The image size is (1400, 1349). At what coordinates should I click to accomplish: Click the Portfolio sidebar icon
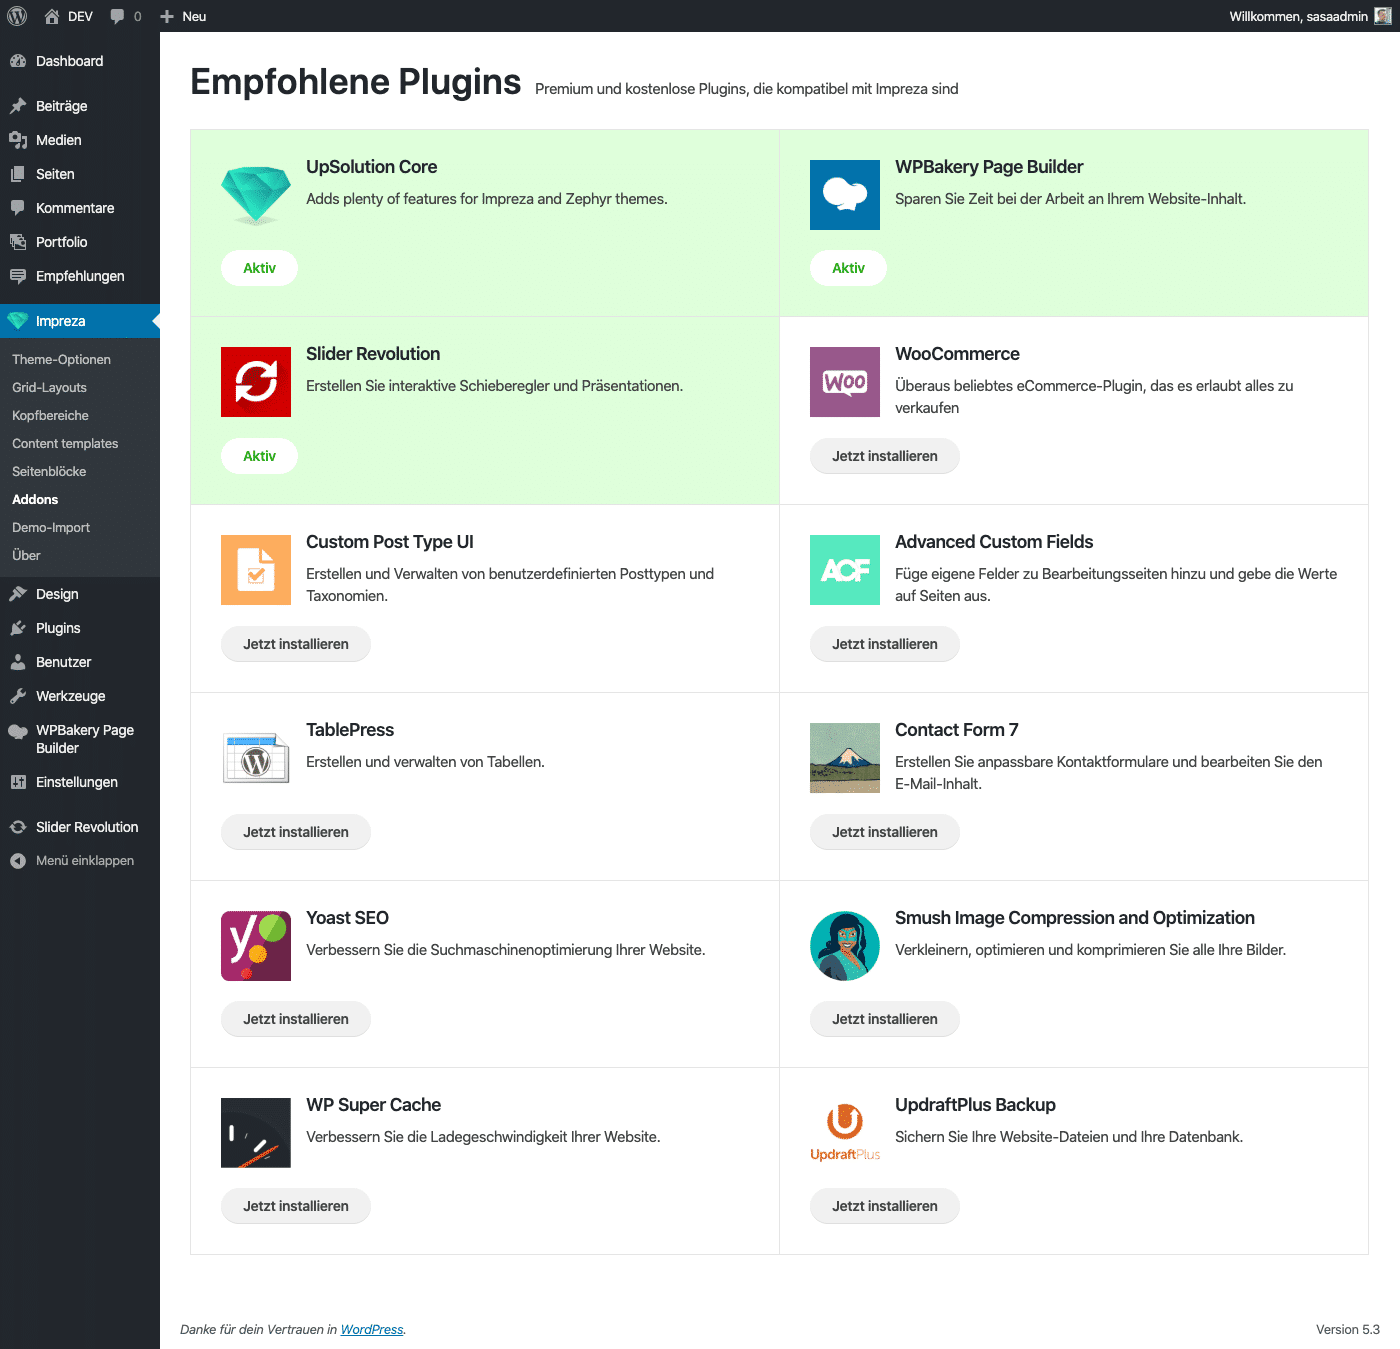tap(18, 242)
